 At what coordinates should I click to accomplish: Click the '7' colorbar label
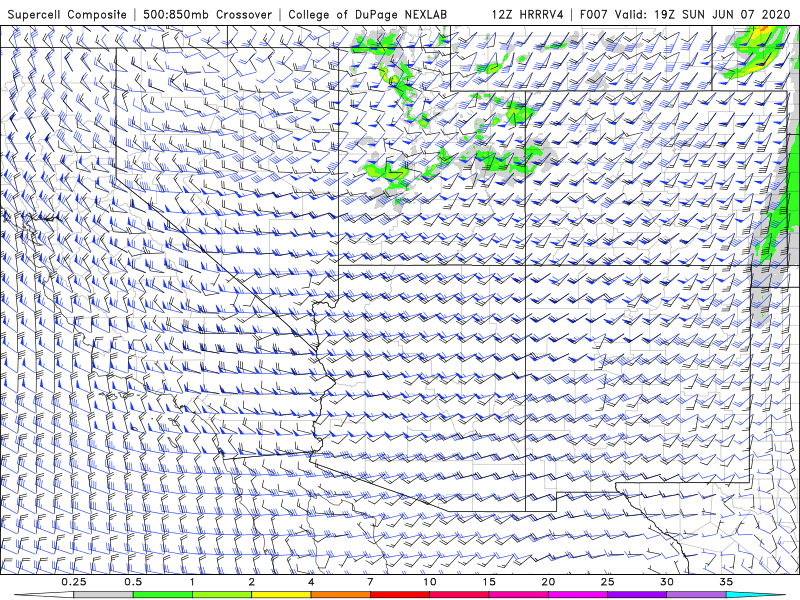(x=370, y=582)
